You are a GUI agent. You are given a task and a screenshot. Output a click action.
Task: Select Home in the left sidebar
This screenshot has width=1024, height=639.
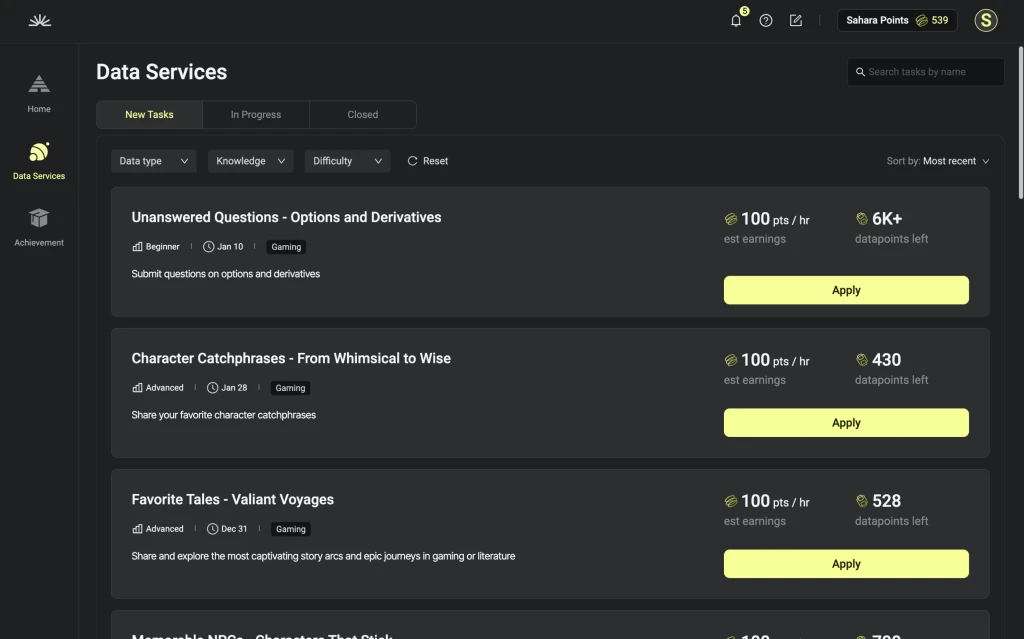click(x=38, y=92)
